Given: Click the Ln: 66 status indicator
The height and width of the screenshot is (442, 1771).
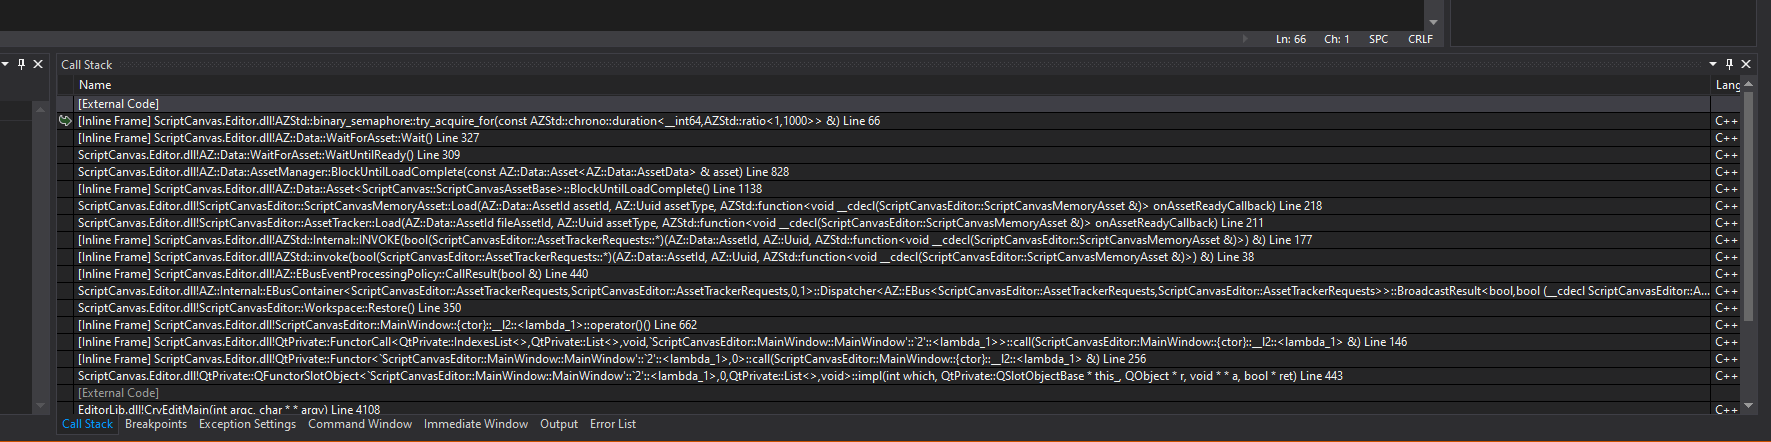Looking at the screenshot, I should coord(1291,39).
